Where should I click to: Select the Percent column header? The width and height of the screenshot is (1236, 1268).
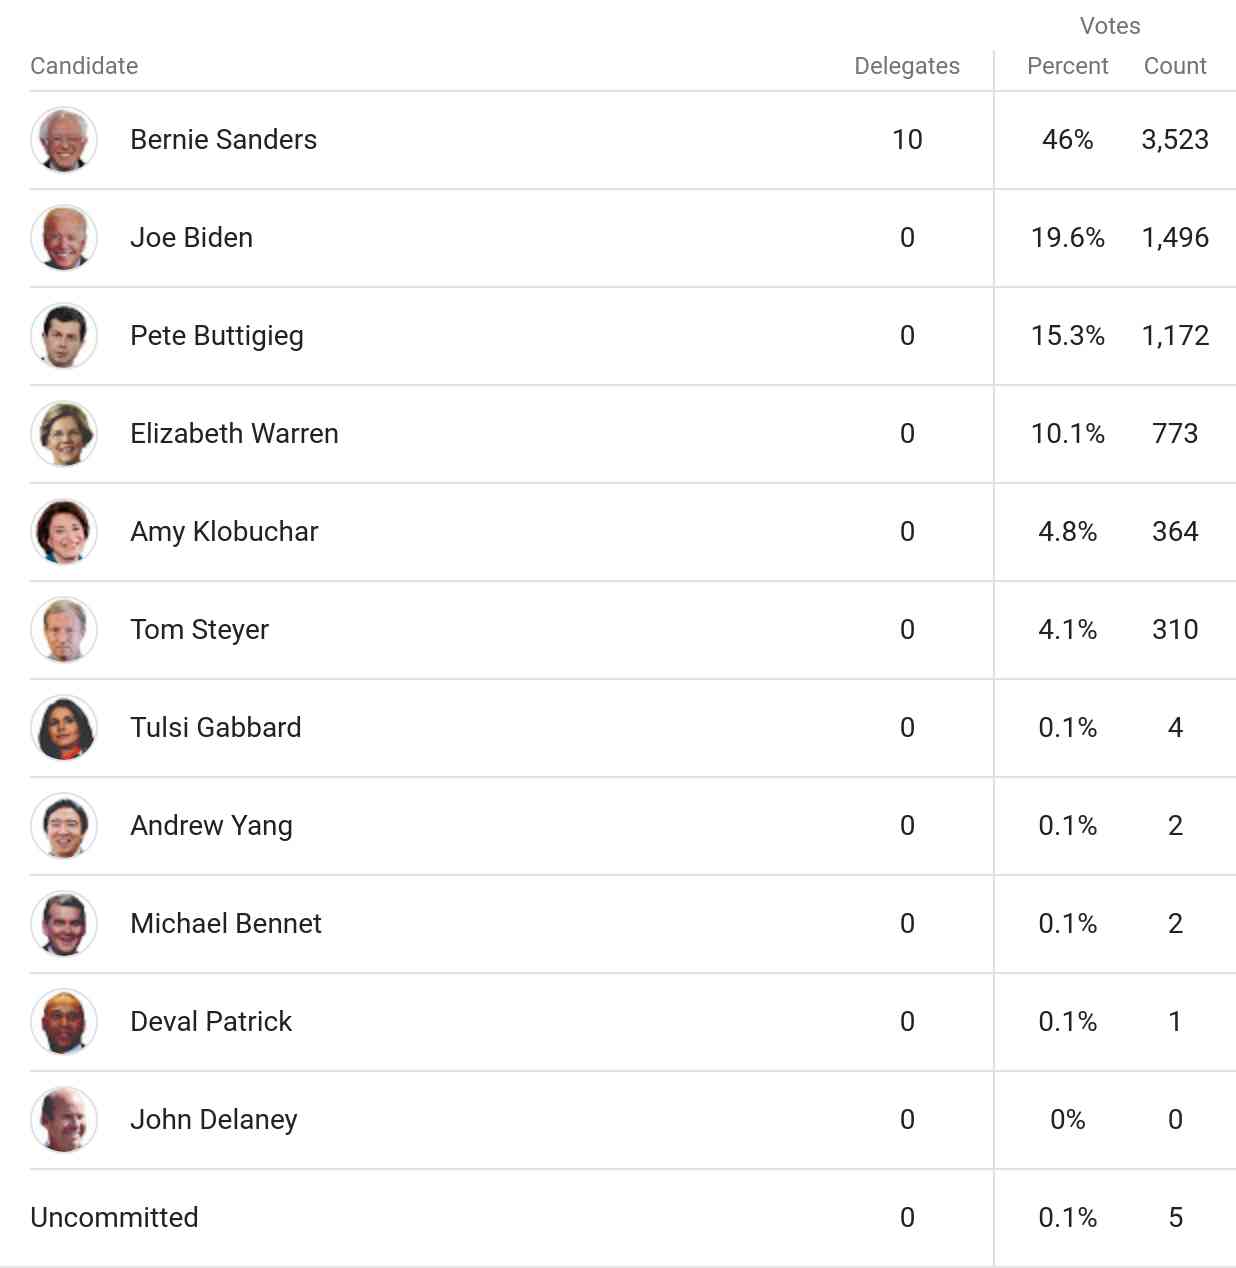click(x=1067, y=66)
